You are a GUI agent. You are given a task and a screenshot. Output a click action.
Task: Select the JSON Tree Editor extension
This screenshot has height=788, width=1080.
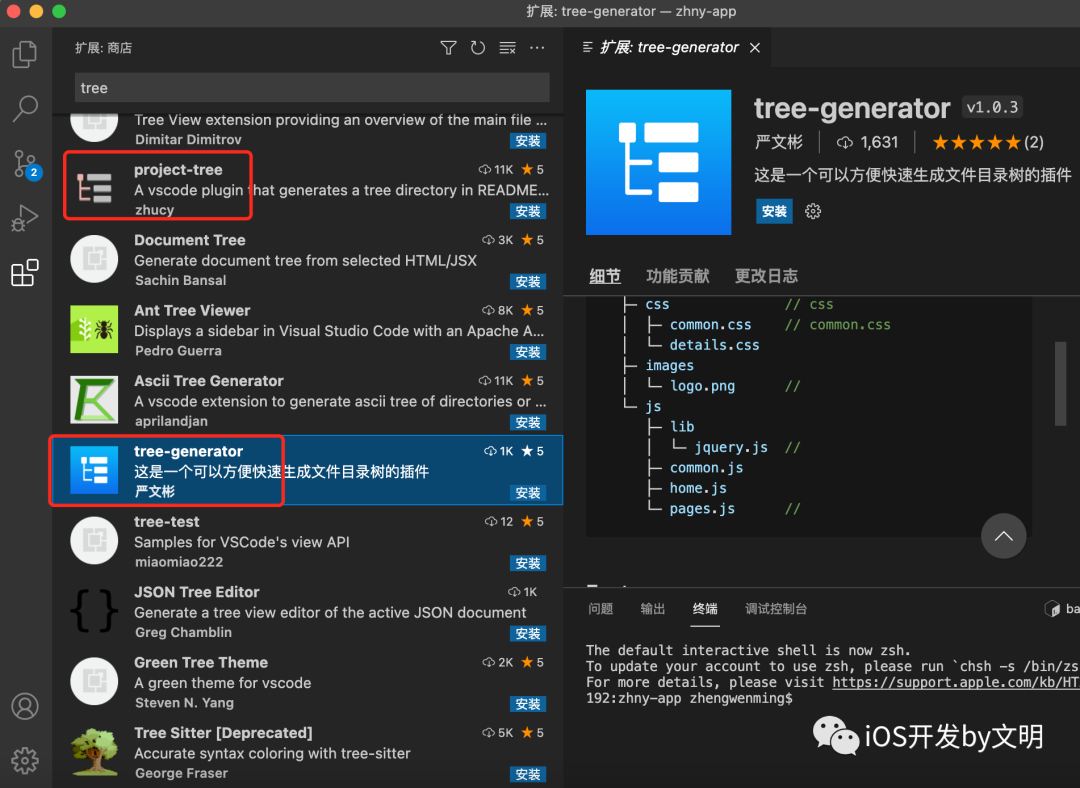point(308,611)
